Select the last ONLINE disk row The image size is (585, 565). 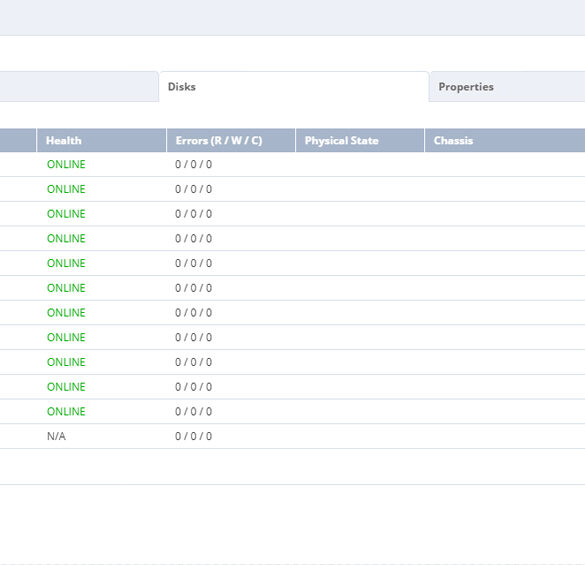pos(292,412)
